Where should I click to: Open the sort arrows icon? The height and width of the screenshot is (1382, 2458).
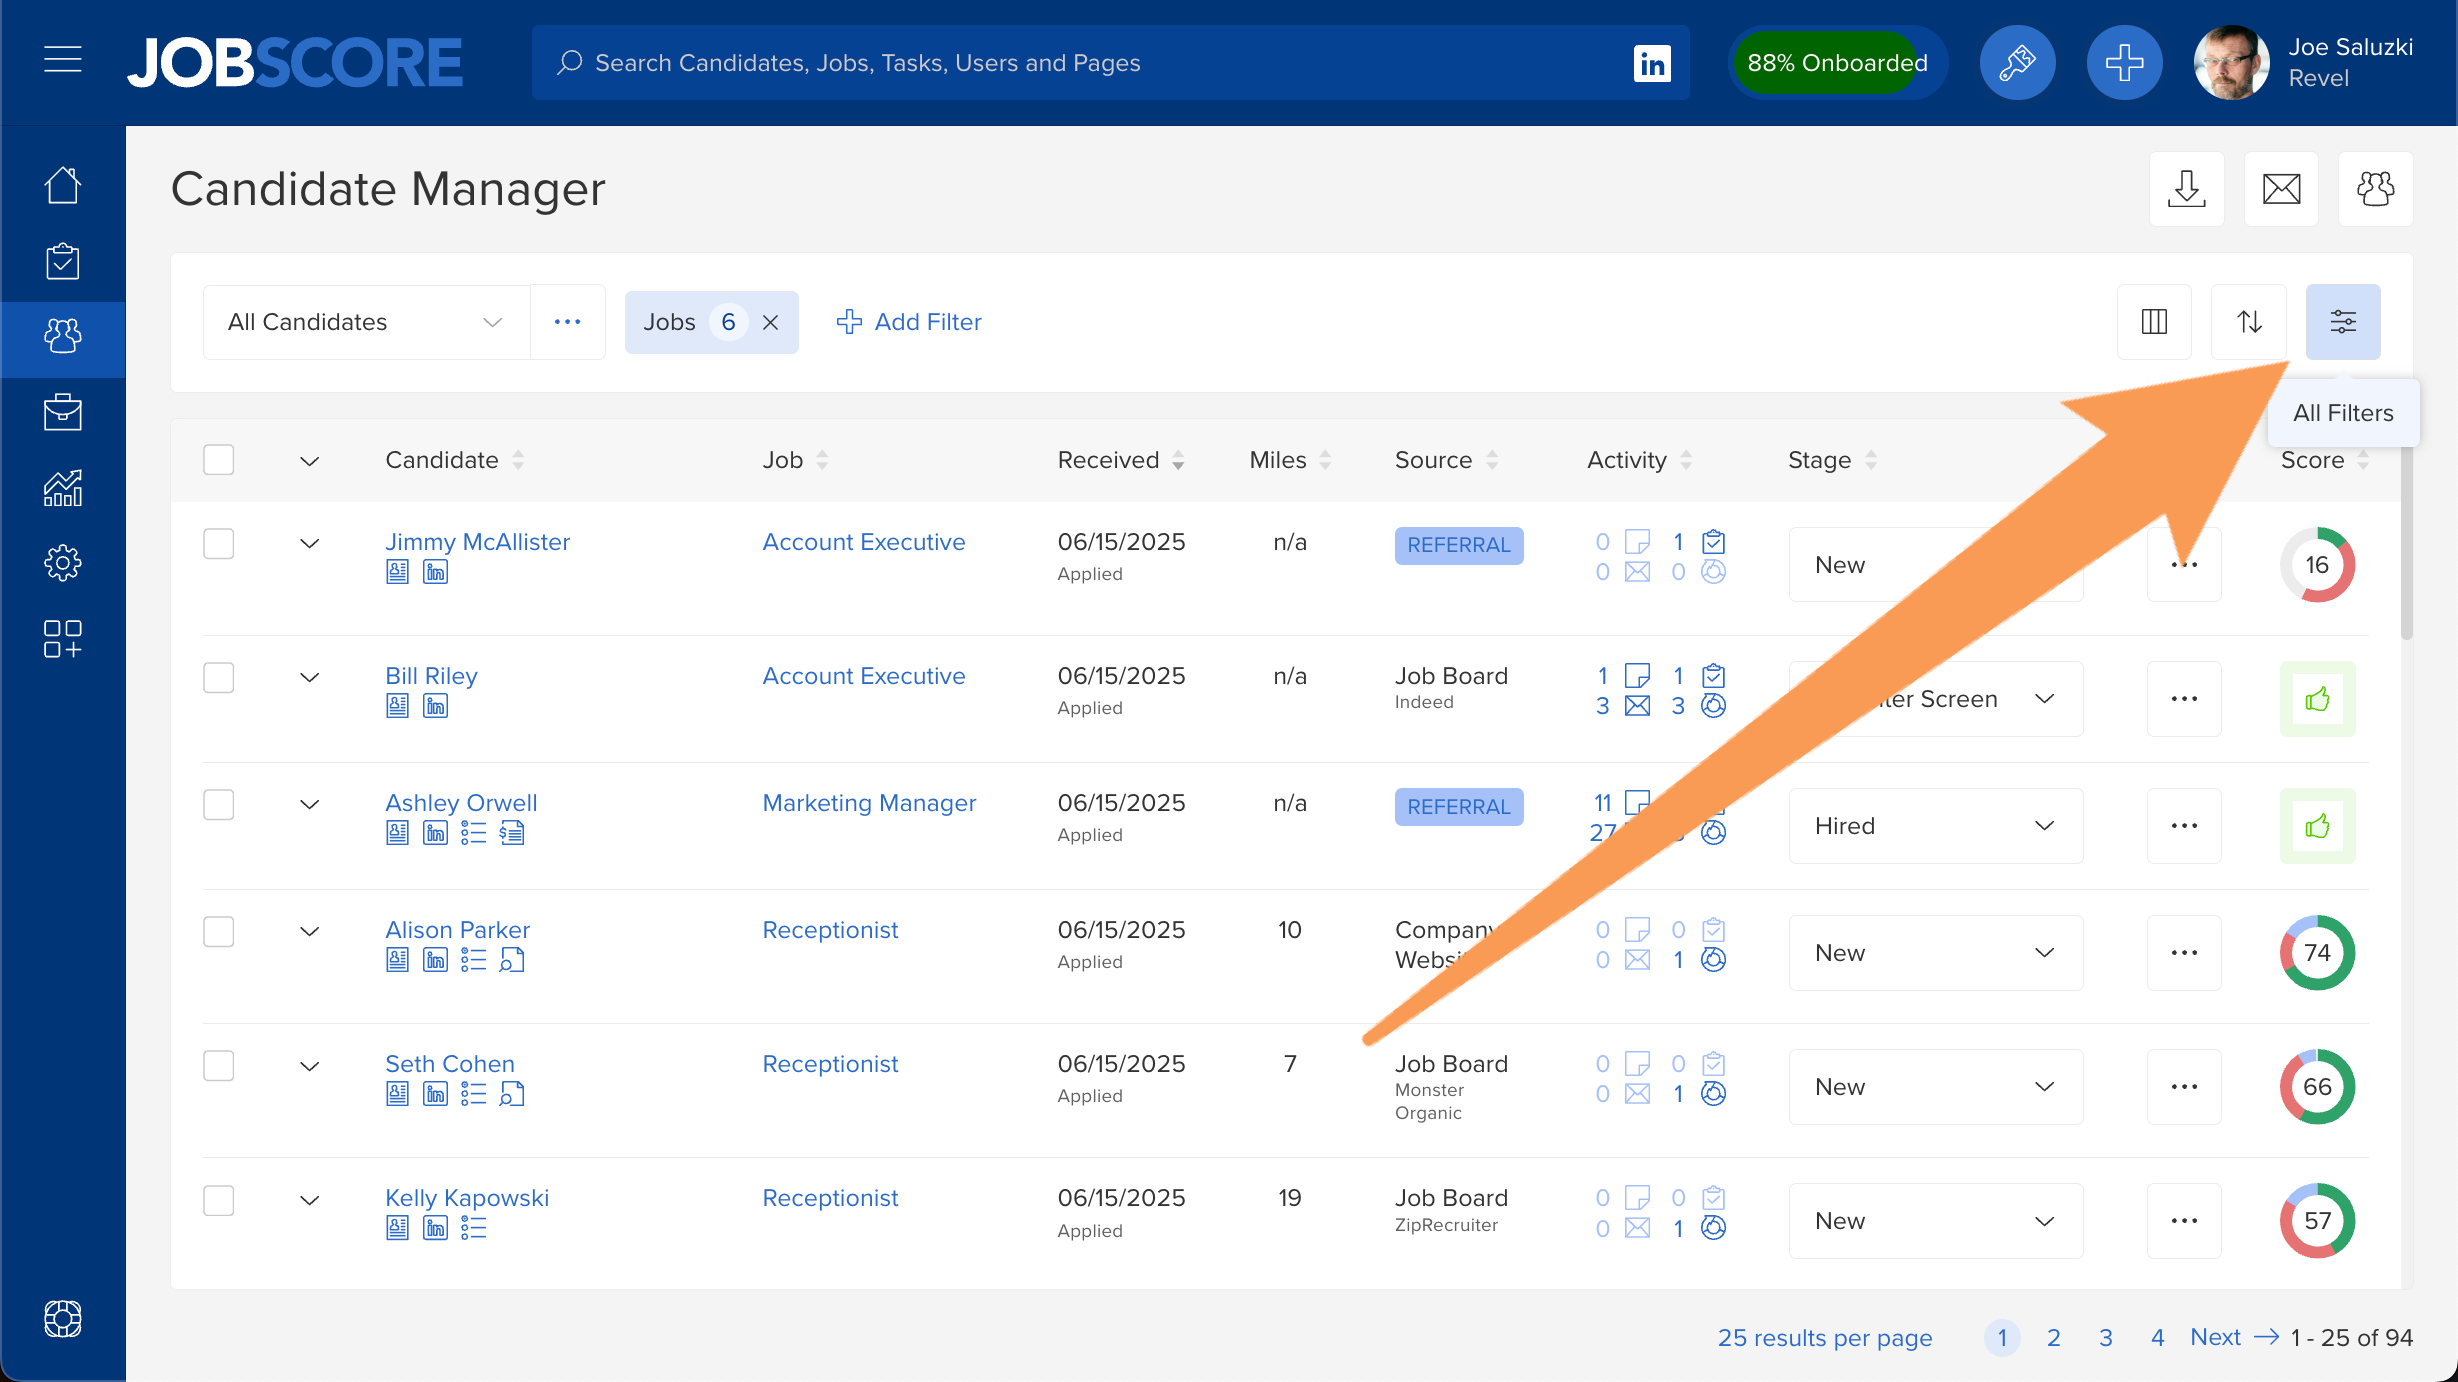pos(2249,322)
